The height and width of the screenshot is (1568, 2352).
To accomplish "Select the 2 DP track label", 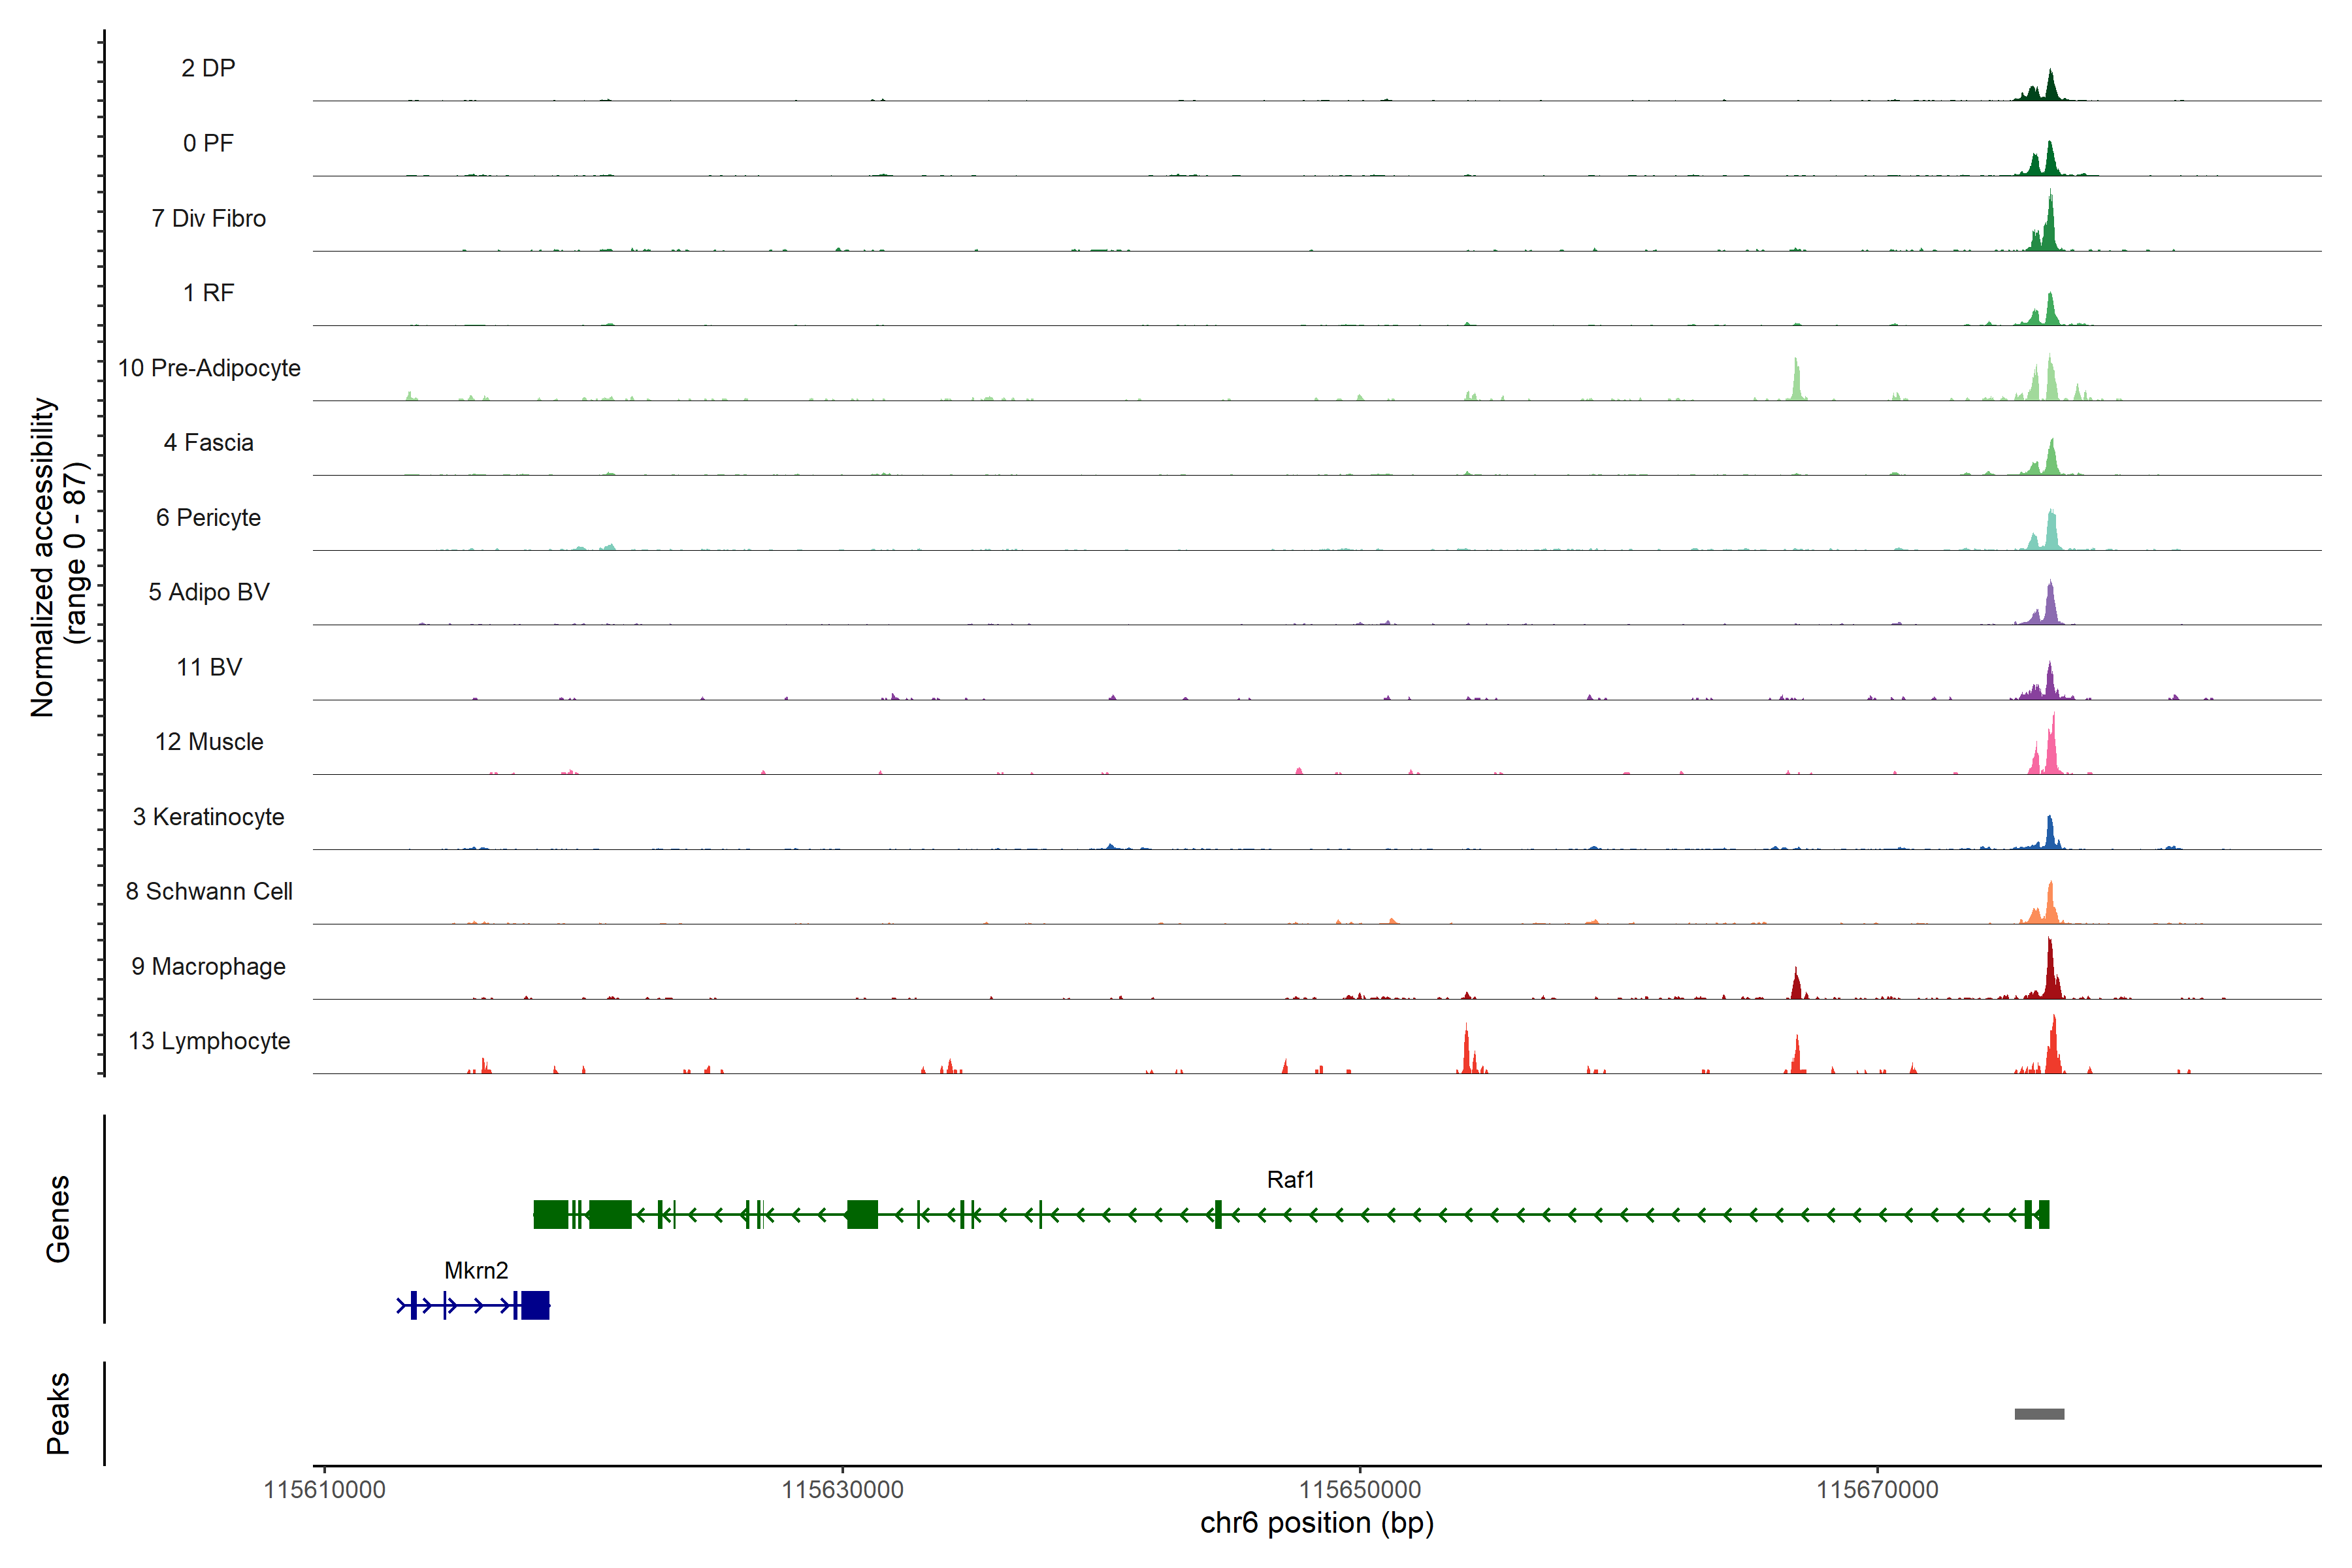I will pos(208,68).
